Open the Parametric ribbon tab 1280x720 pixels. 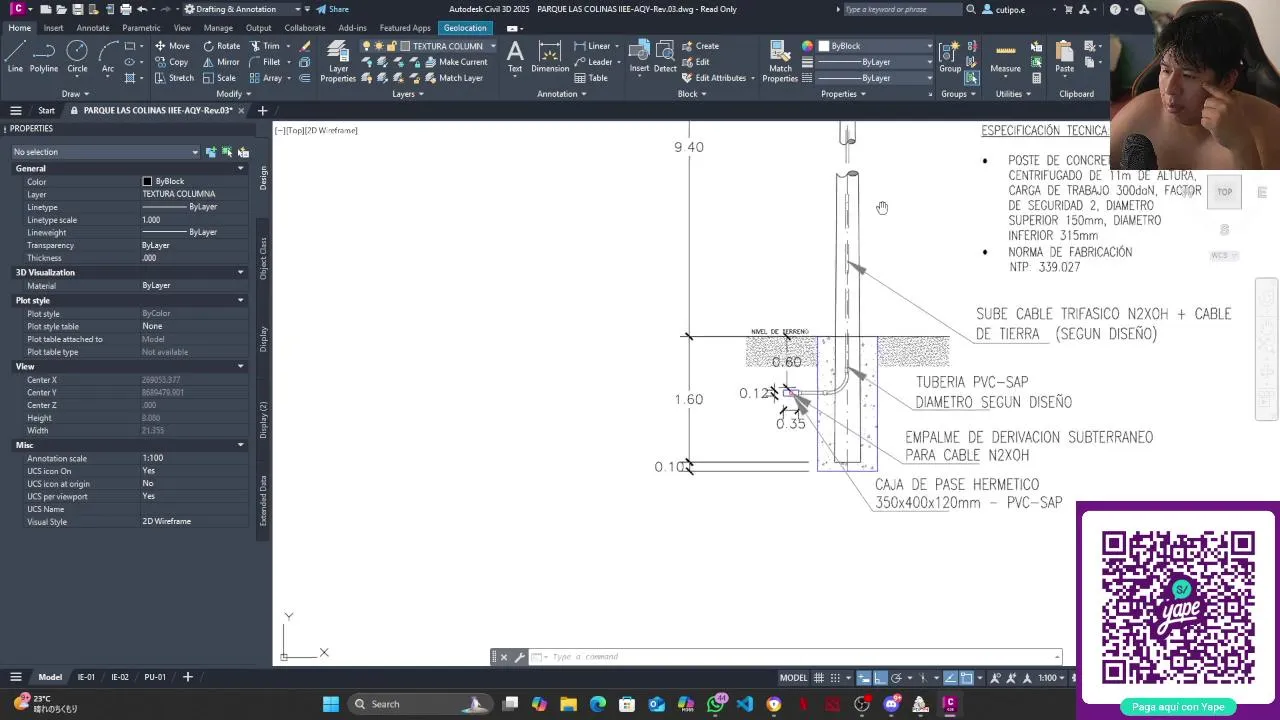tap(141, 28)
